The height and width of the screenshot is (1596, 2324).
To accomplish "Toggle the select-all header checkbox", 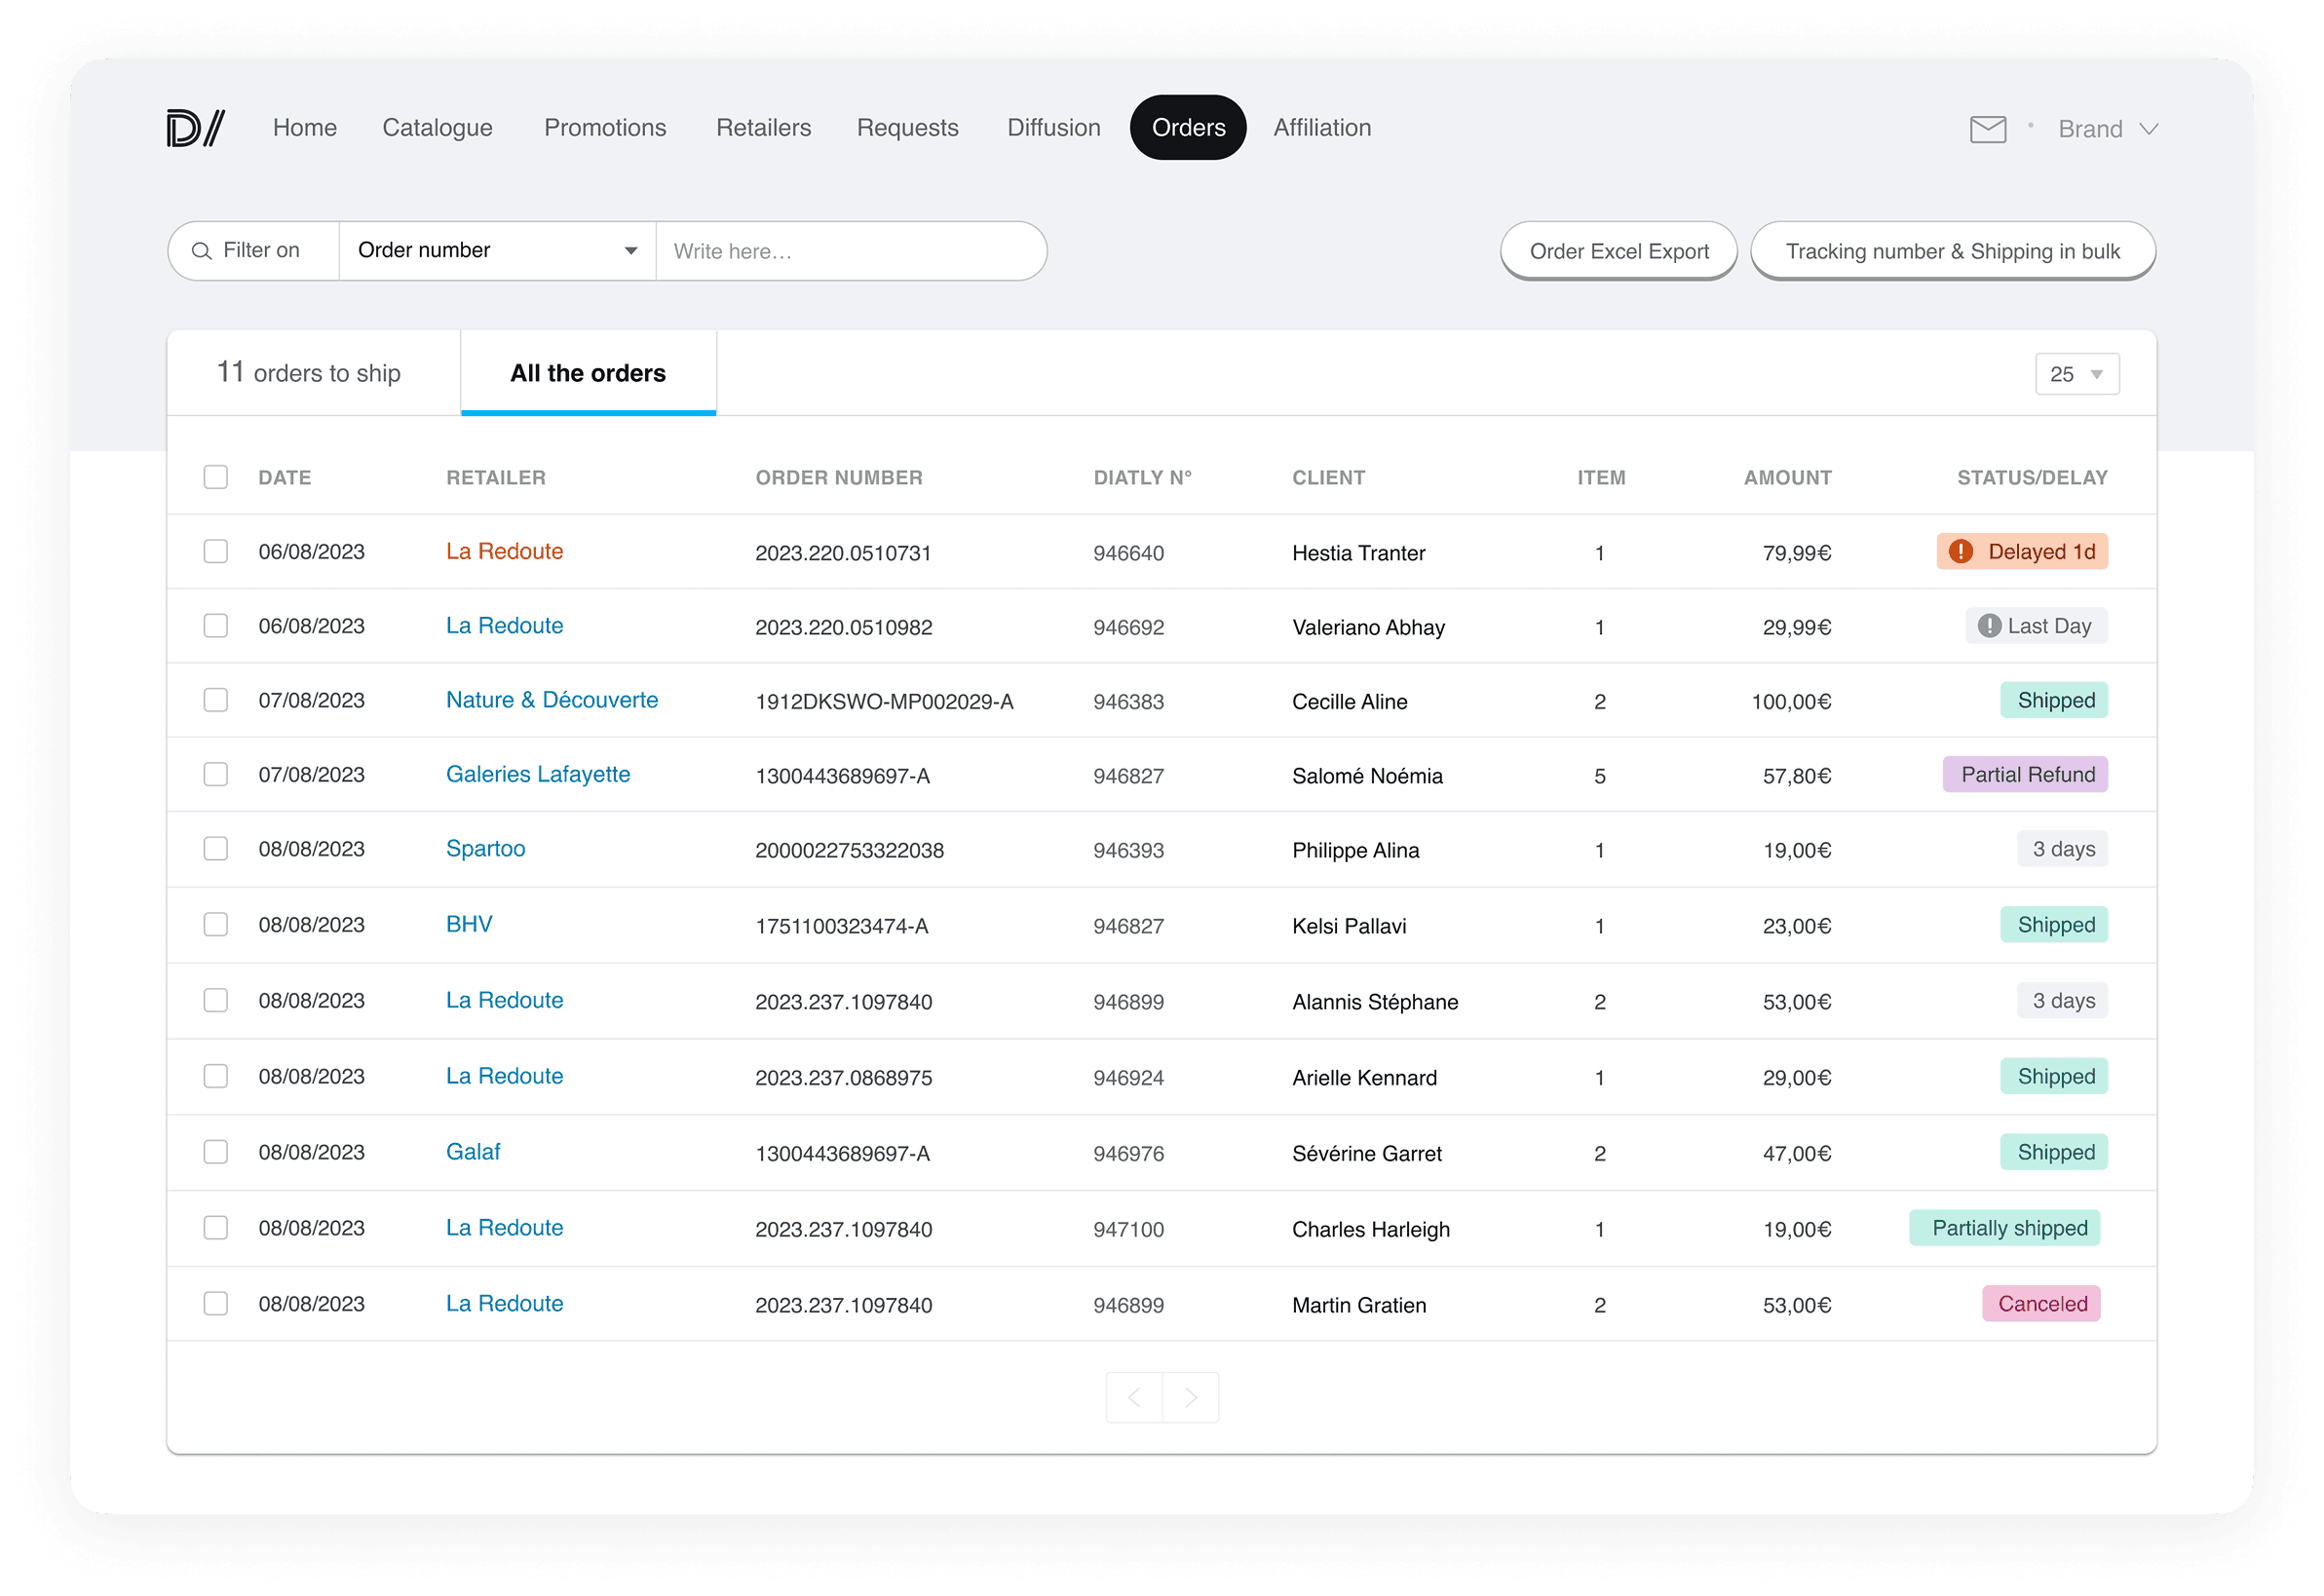I will 216,477.
